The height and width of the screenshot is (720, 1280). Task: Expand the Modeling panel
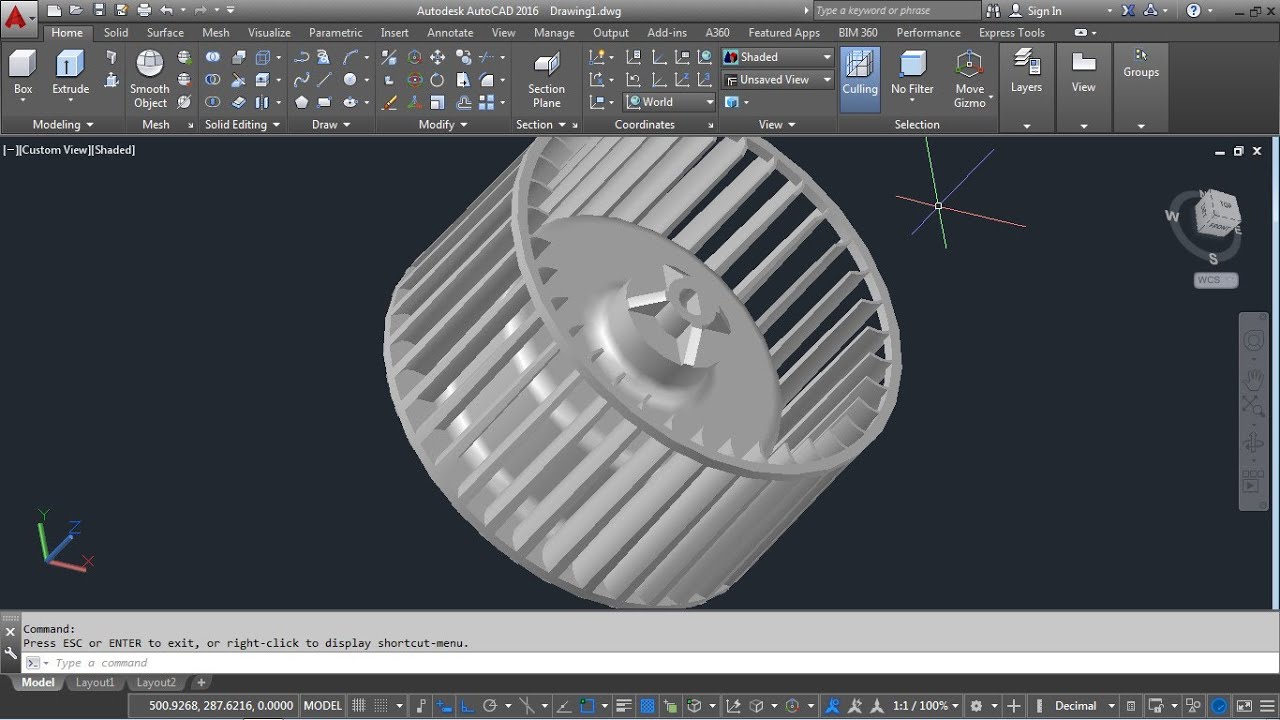(x=63, y=125)
